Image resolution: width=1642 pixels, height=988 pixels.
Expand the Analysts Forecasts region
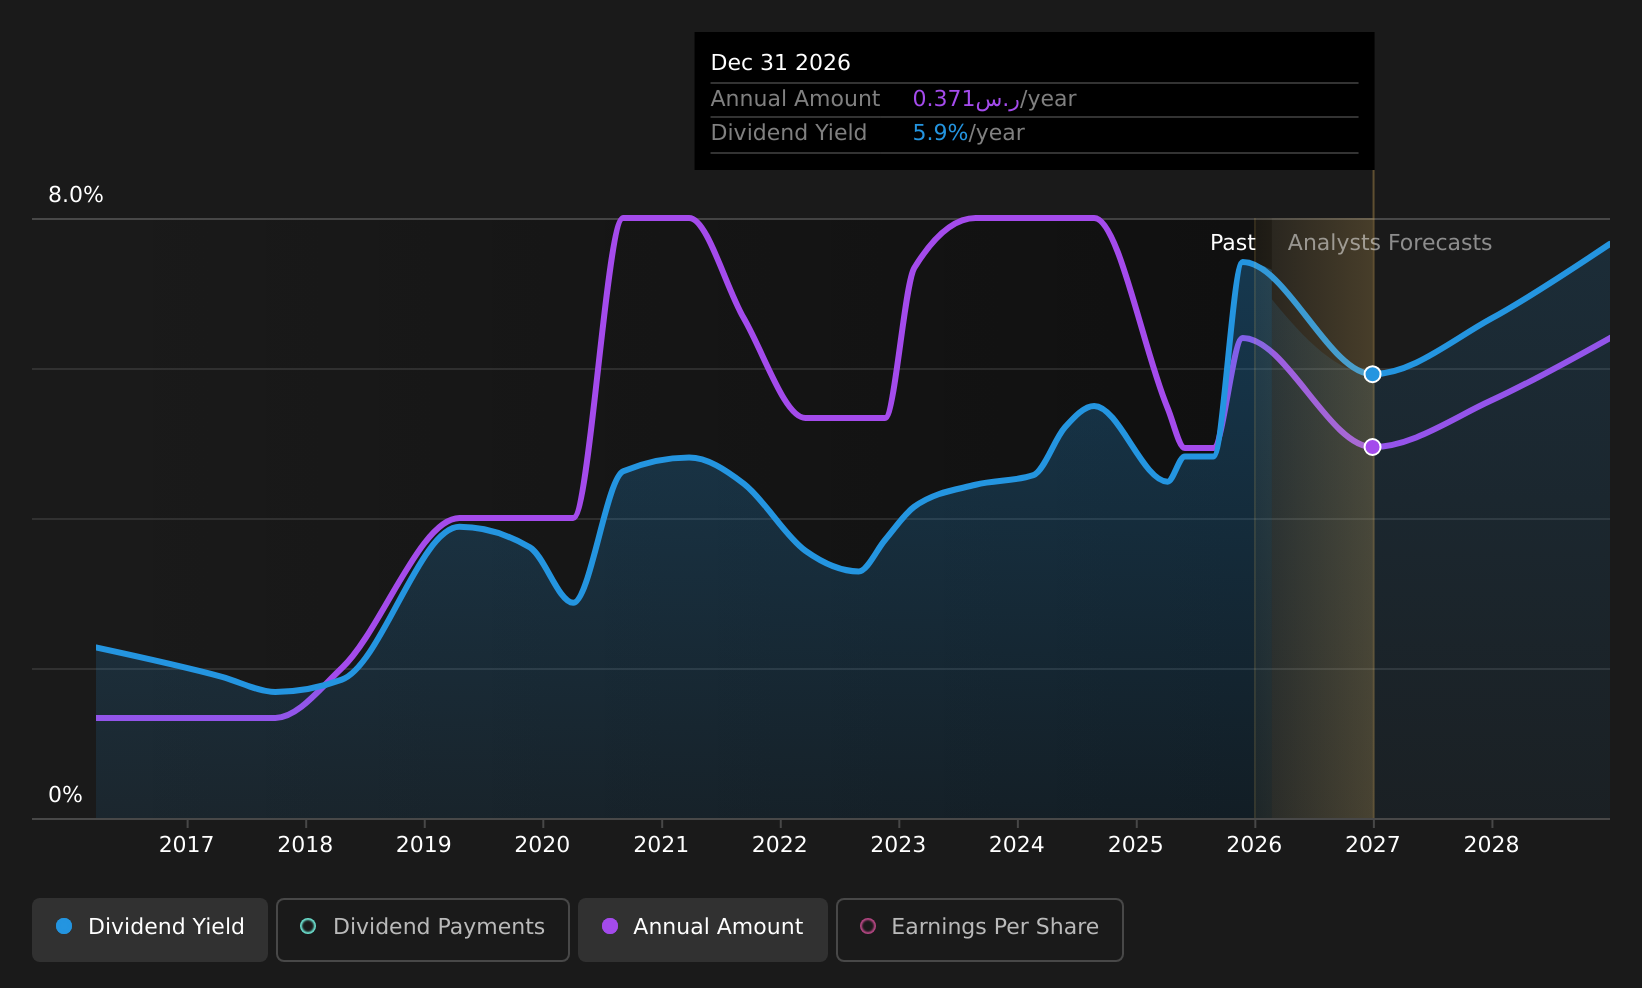1389,242
